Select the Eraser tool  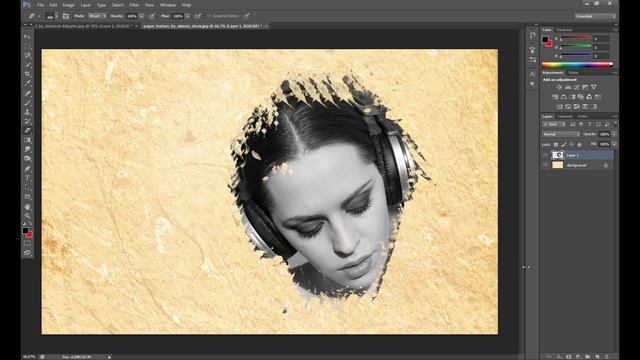[x=28, y=131]
